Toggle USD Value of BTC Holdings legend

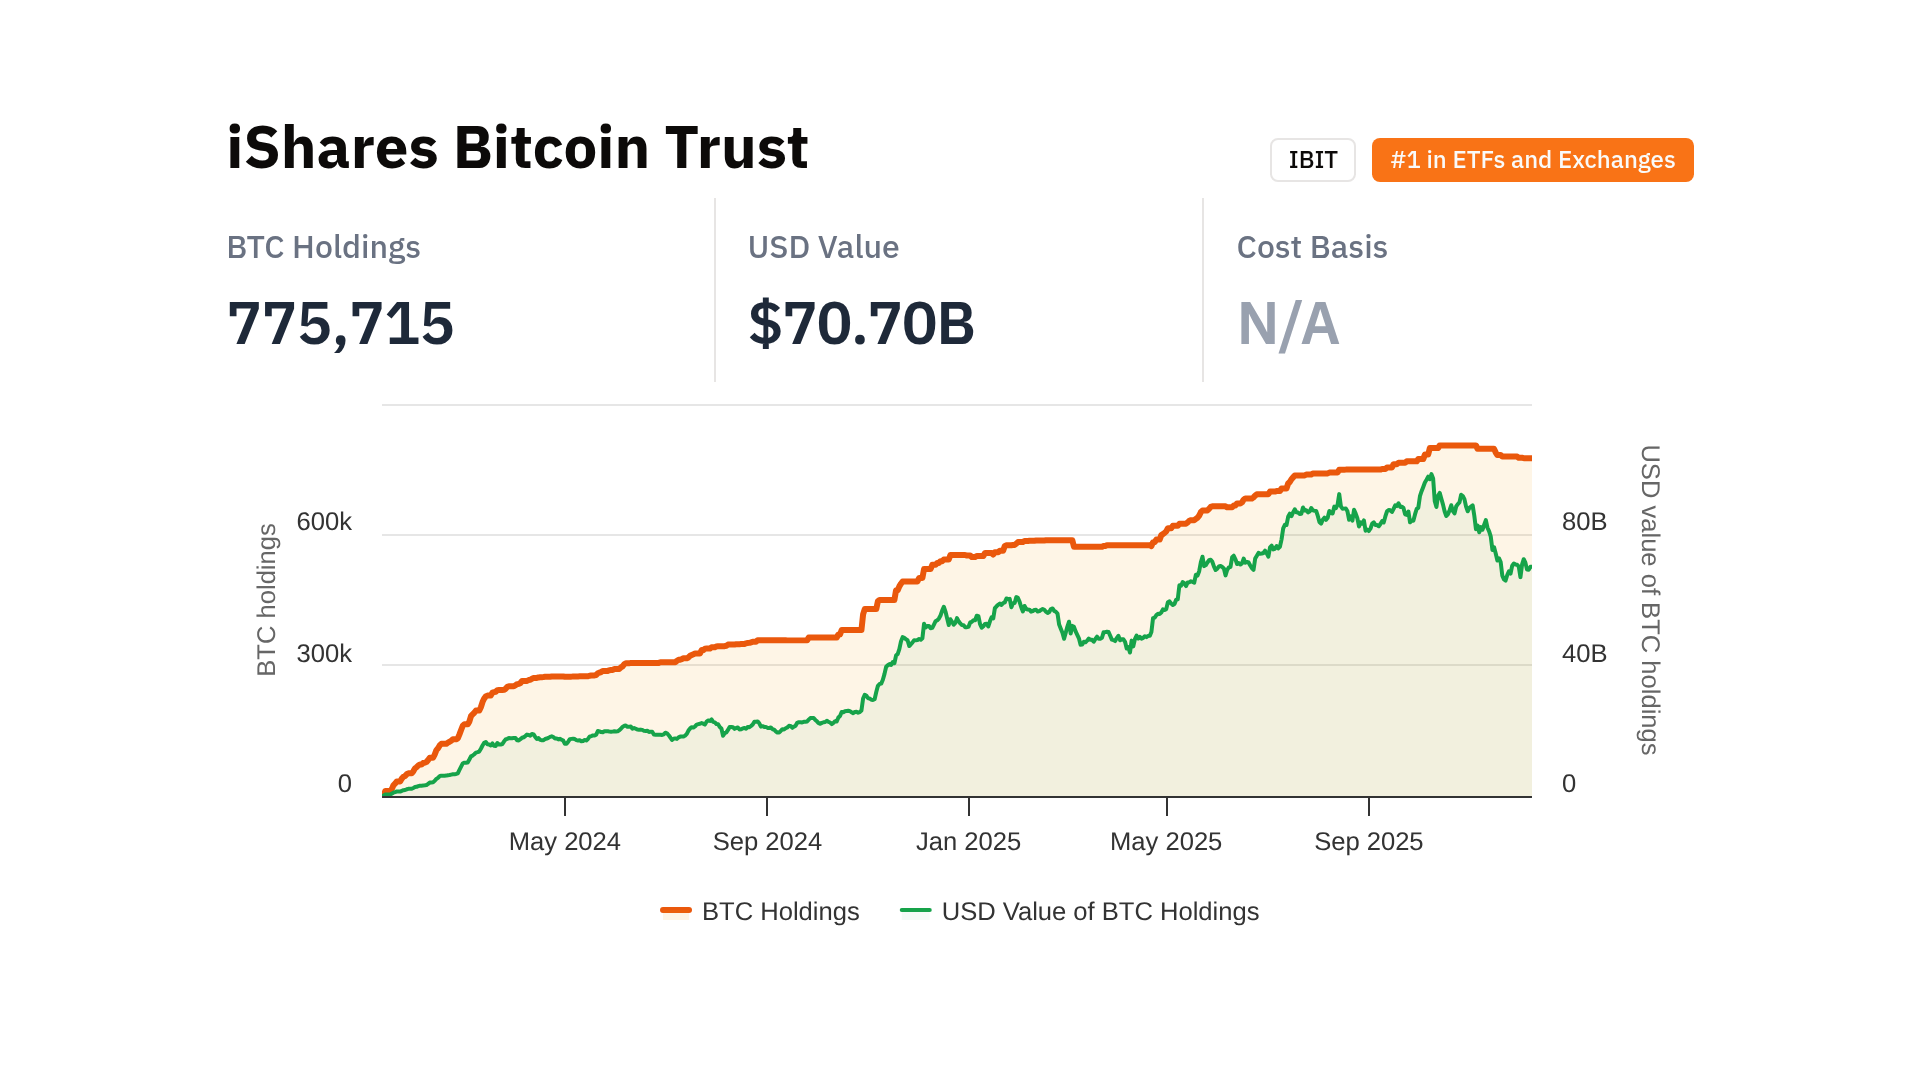(1099, 911)
